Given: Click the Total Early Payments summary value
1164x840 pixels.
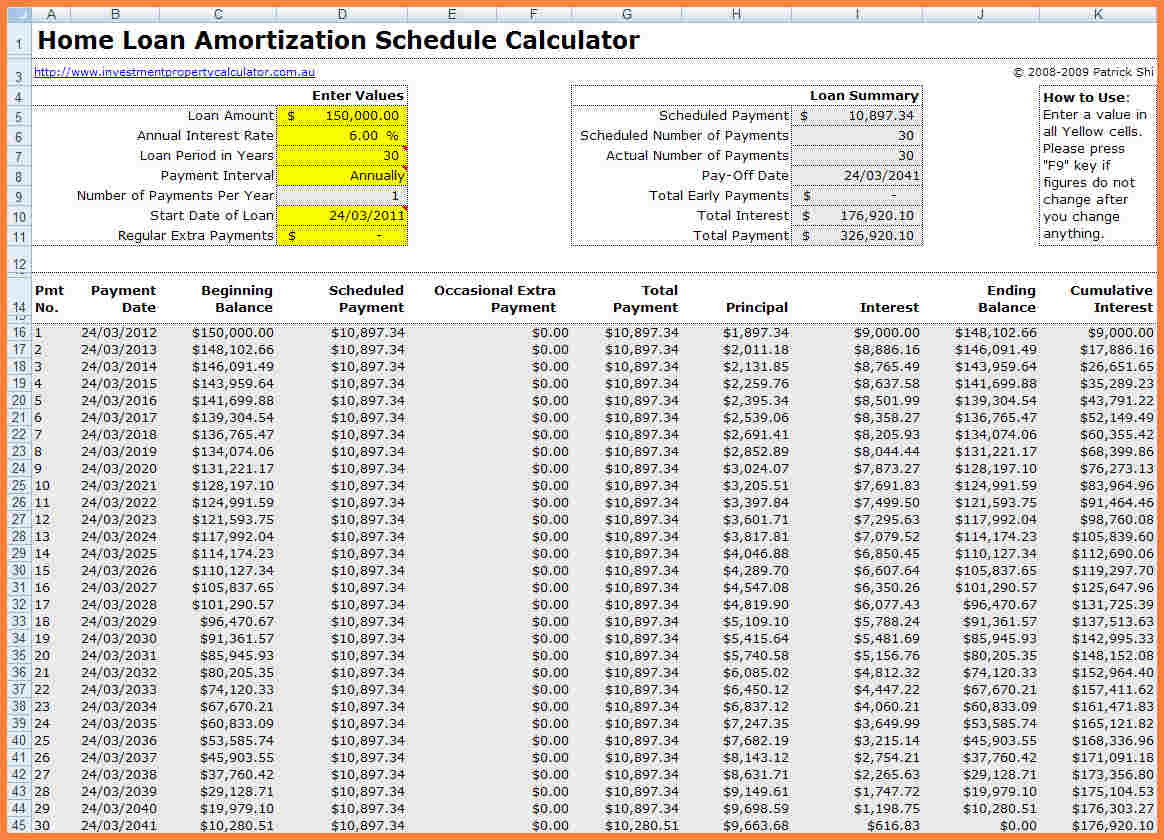Looking at the screenshot, I should tap(857, 196).
